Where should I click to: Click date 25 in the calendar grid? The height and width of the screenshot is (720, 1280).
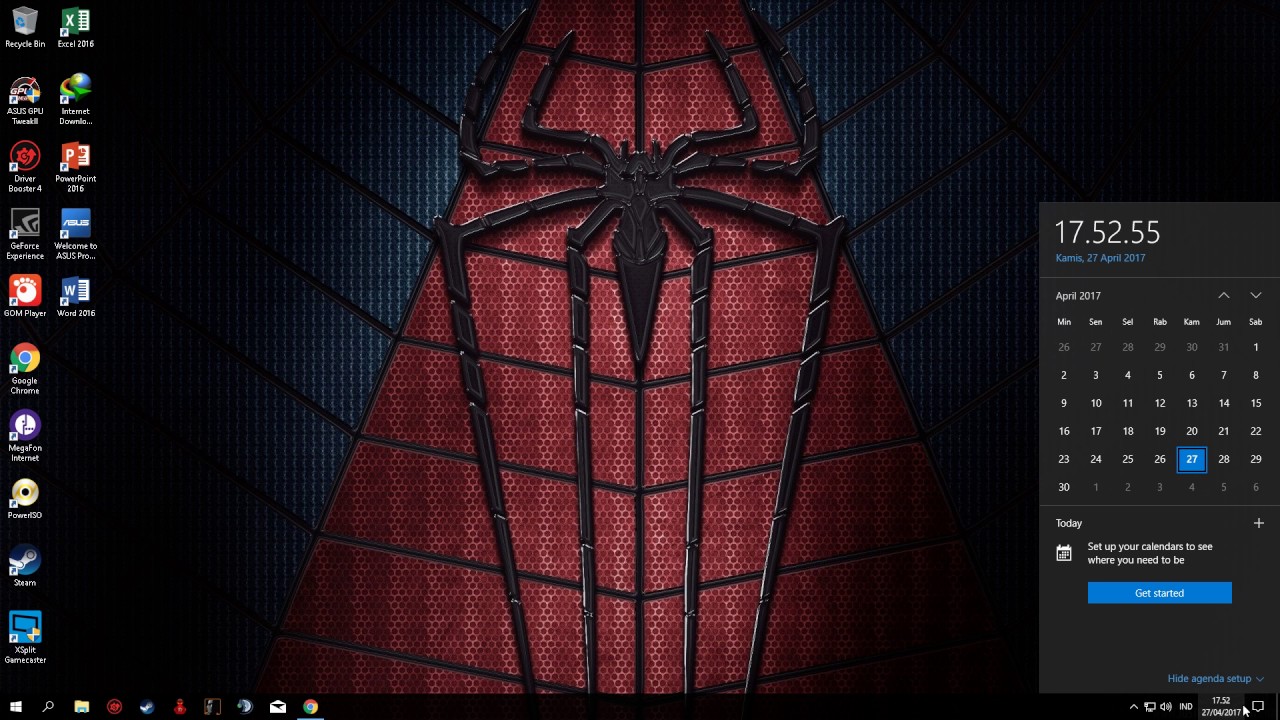[1128, 459]
